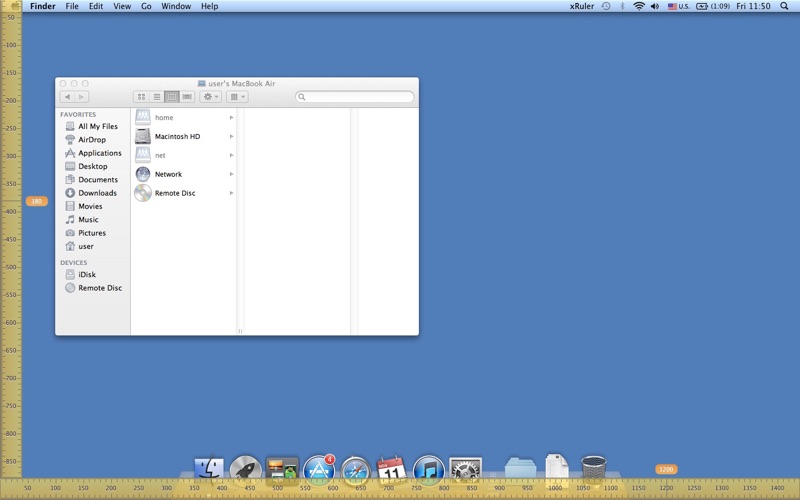The height and width of the screenshot is (500, 800).
Task: Switch to list view in Finder toolbar
Action: click(157, 96)
